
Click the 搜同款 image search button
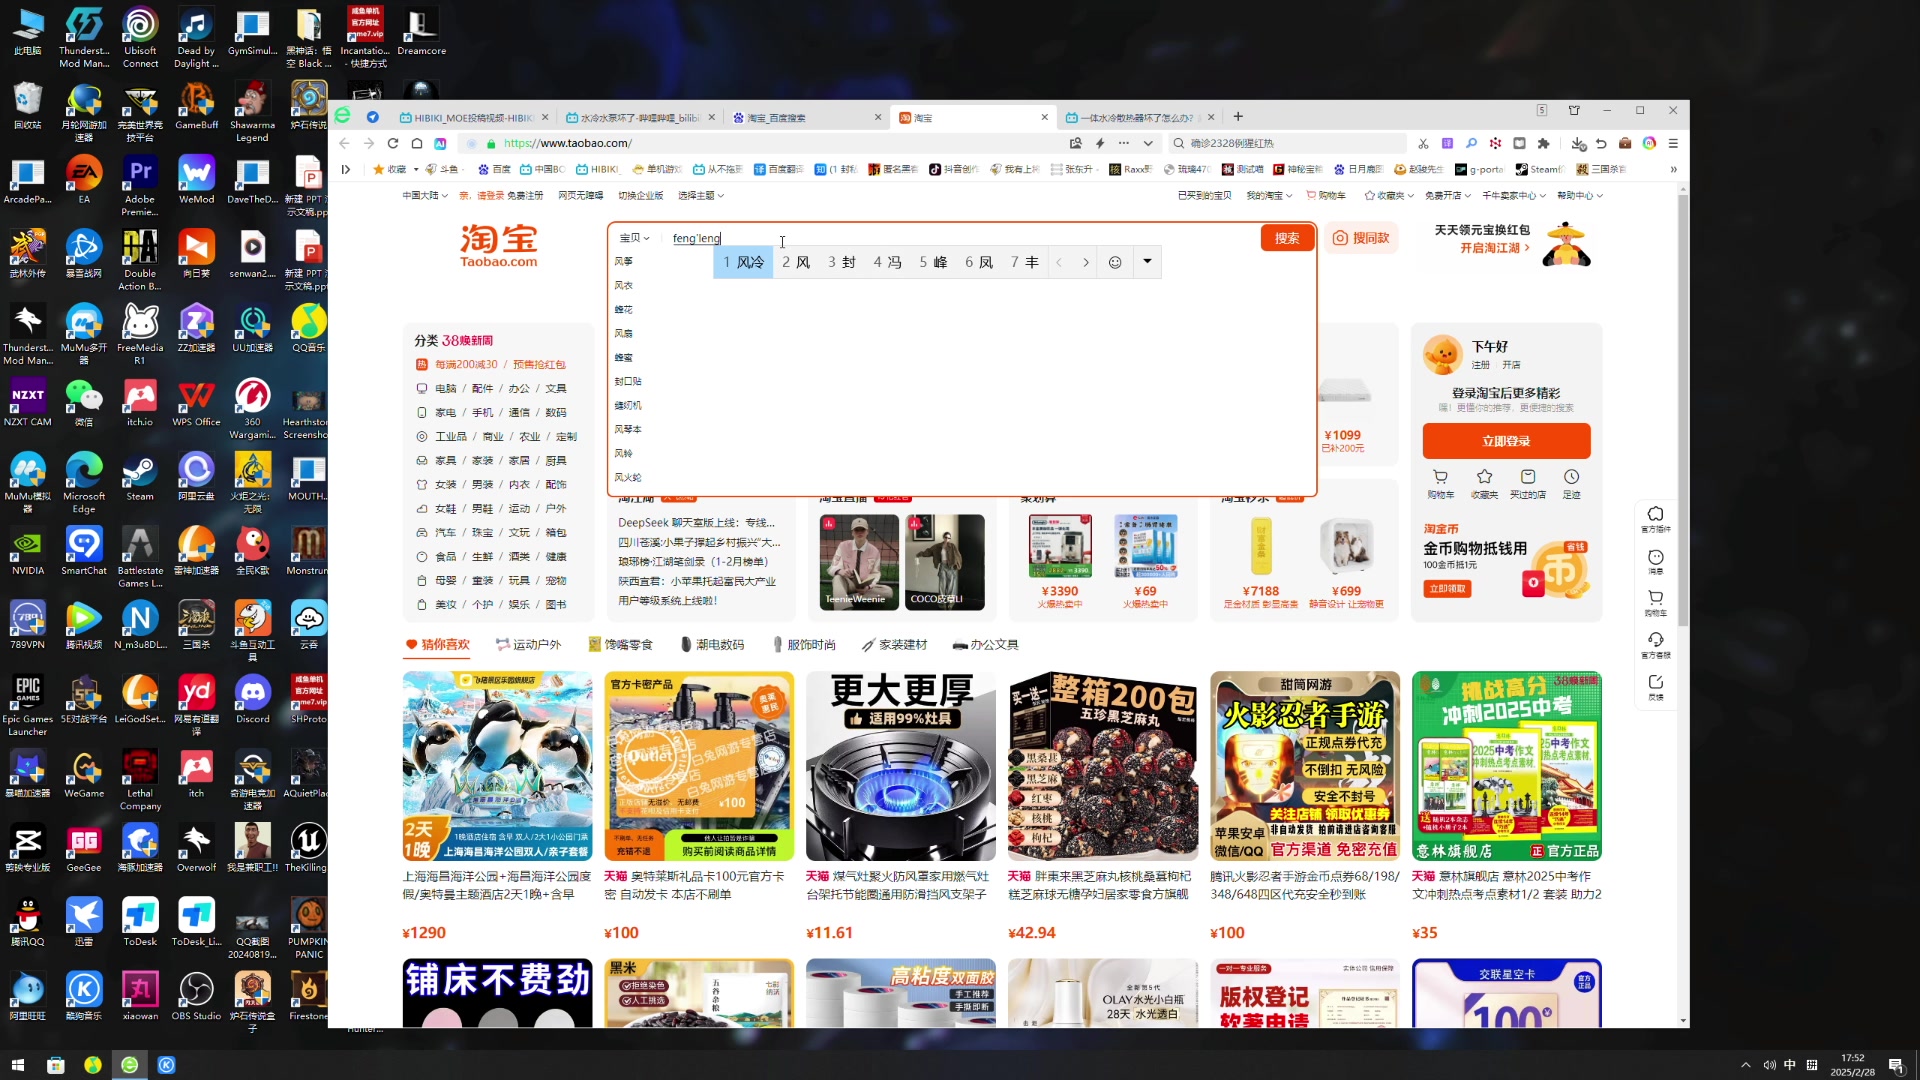point(1362,238)
